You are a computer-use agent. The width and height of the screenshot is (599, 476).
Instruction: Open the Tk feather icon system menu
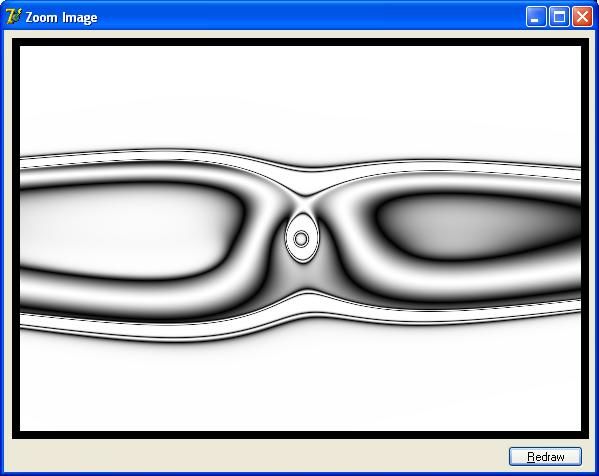point(14,17)
